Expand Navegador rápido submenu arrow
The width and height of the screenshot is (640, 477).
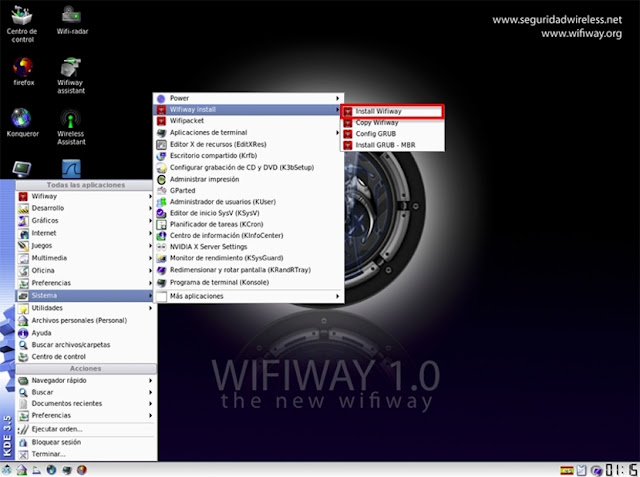point(150,380)
